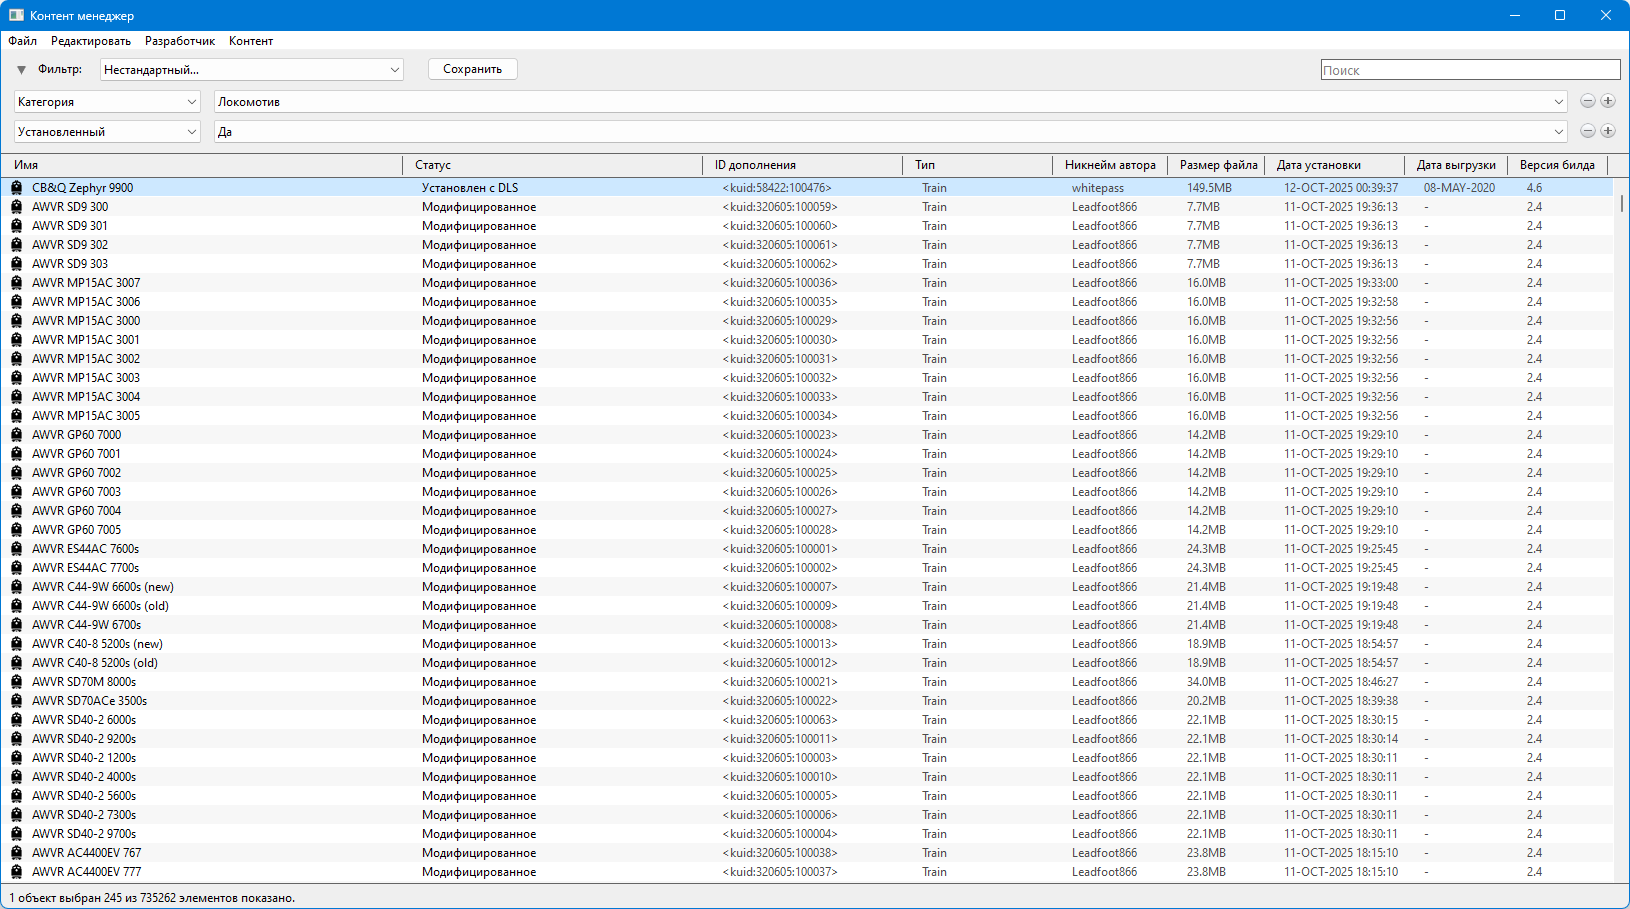This screenshot has height=909, width=1630.
Task: Click the locomotive icon beside AWVR GP60 7000
Action: coord(16,435)
